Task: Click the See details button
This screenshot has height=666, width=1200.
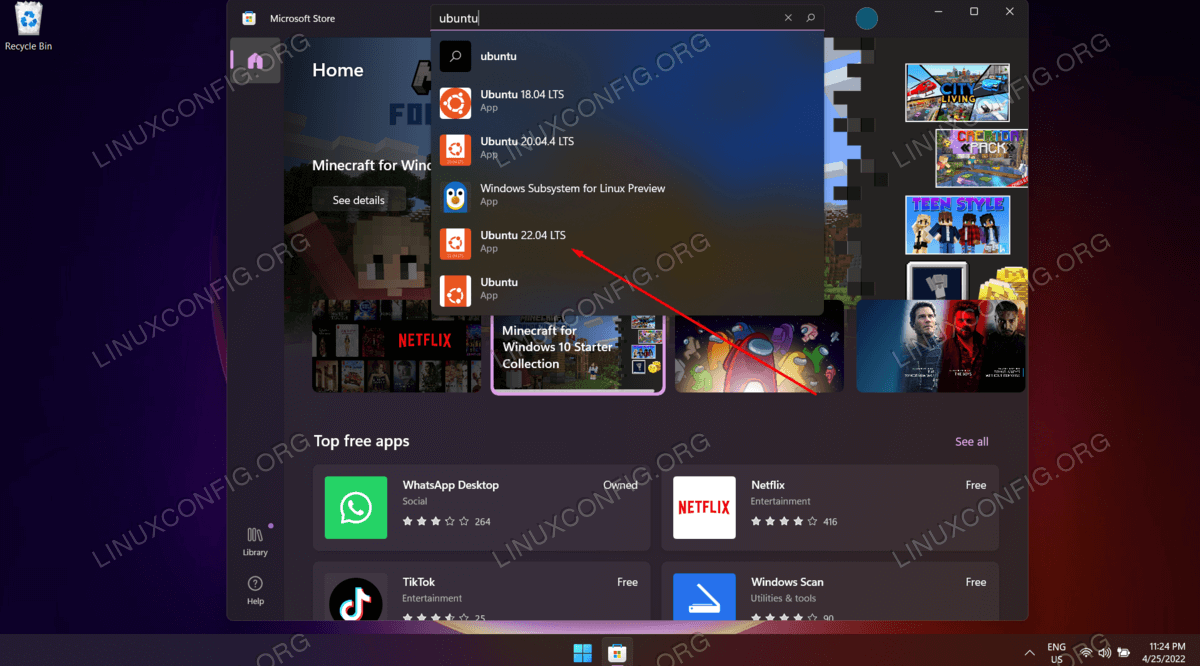Action: [x=358, y=200]
